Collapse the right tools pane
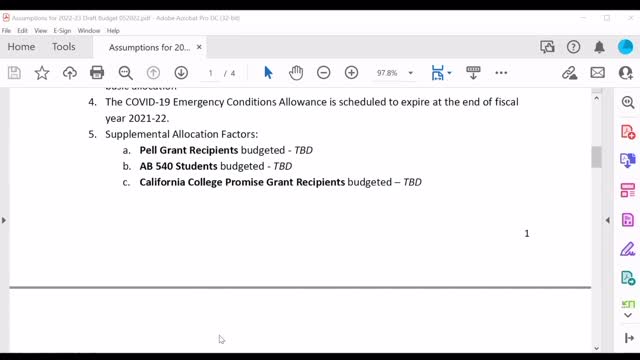The height and width of the screenshot is (360, 640). click(607, 220)
